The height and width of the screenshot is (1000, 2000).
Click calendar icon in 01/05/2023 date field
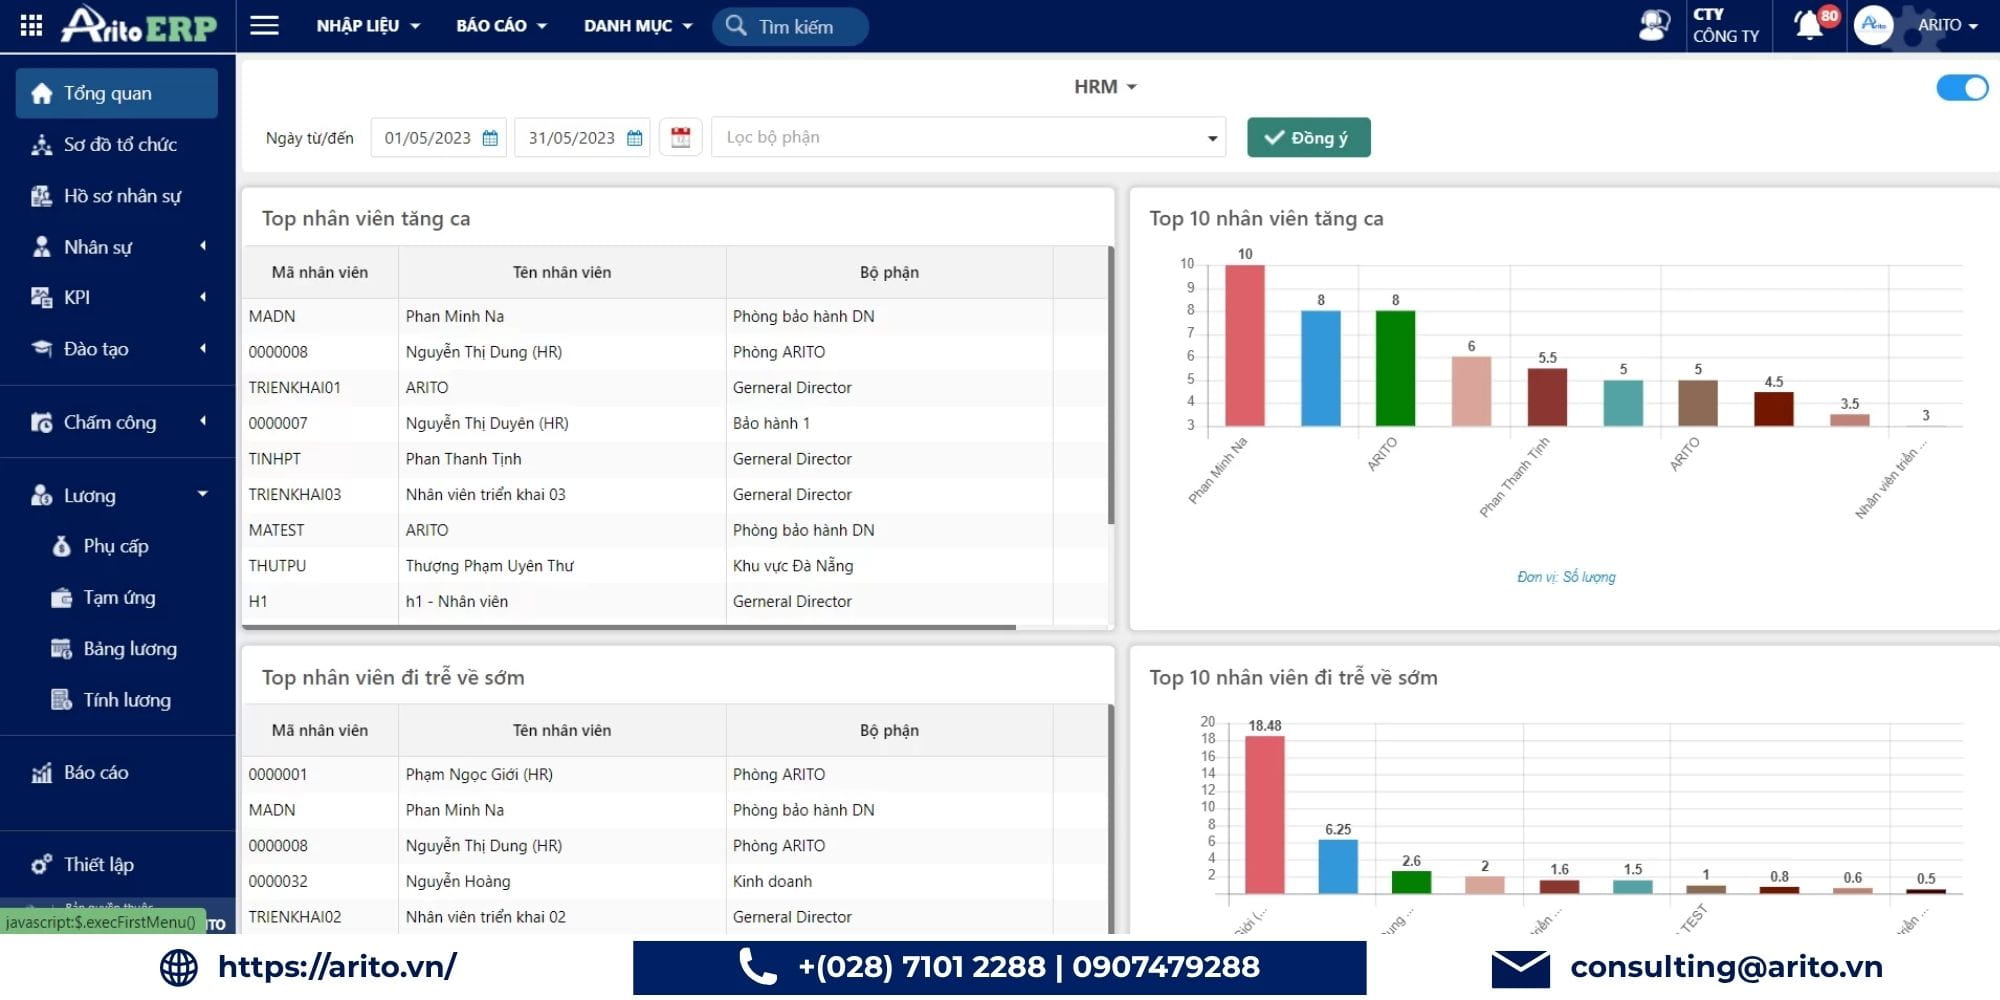coord(490,138)
